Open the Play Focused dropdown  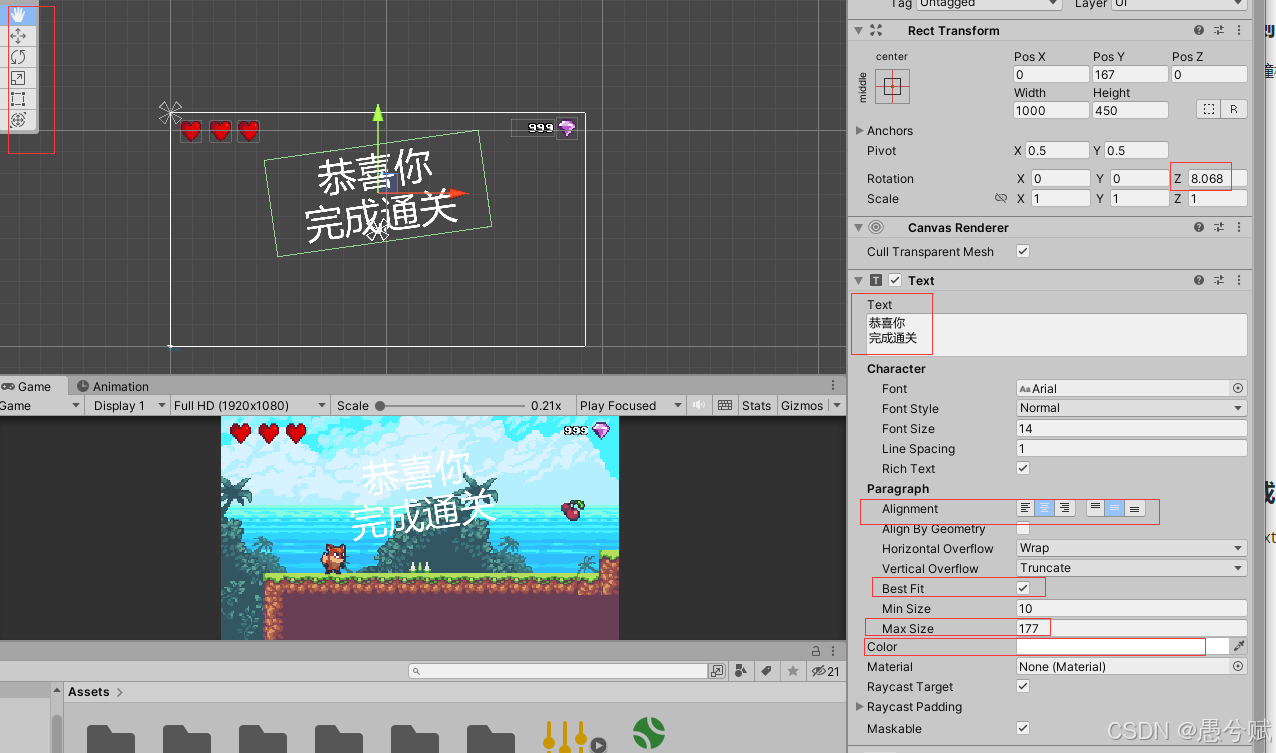tap(630, 405)
